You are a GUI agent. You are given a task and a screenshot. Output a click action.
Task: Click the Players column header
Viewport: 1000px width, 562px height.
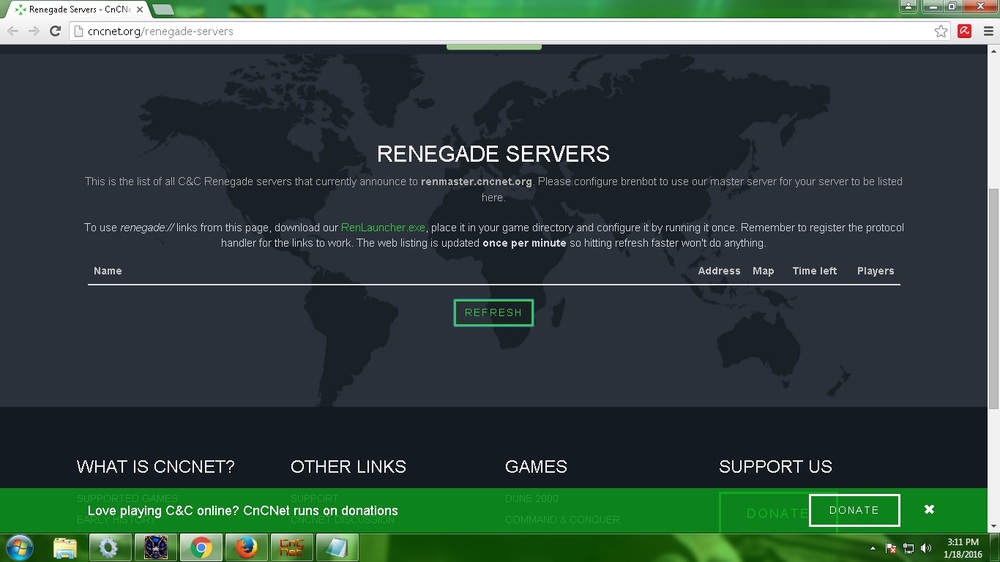pyautogui.click(x=875, y=271)
